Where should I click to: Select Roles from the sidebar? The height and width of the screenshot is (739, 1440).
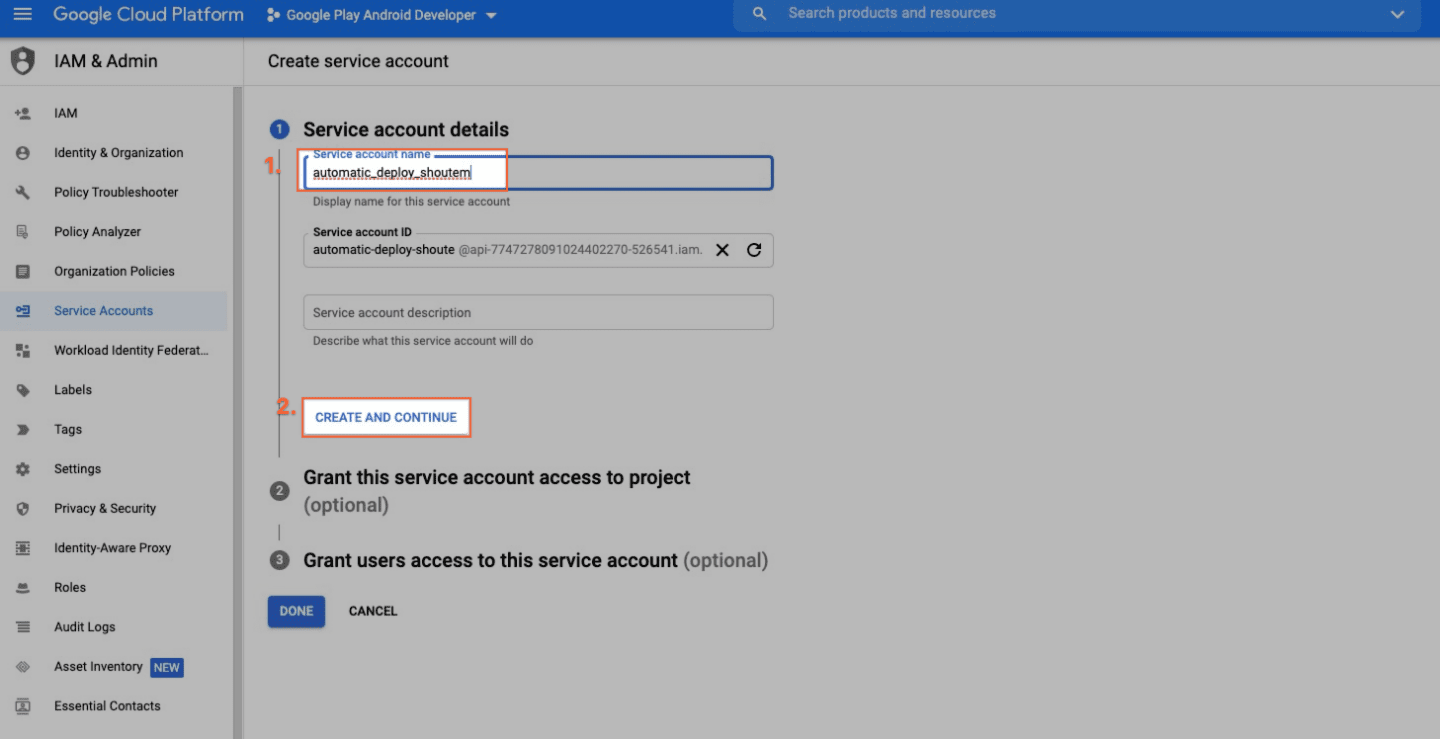(70, 588)
